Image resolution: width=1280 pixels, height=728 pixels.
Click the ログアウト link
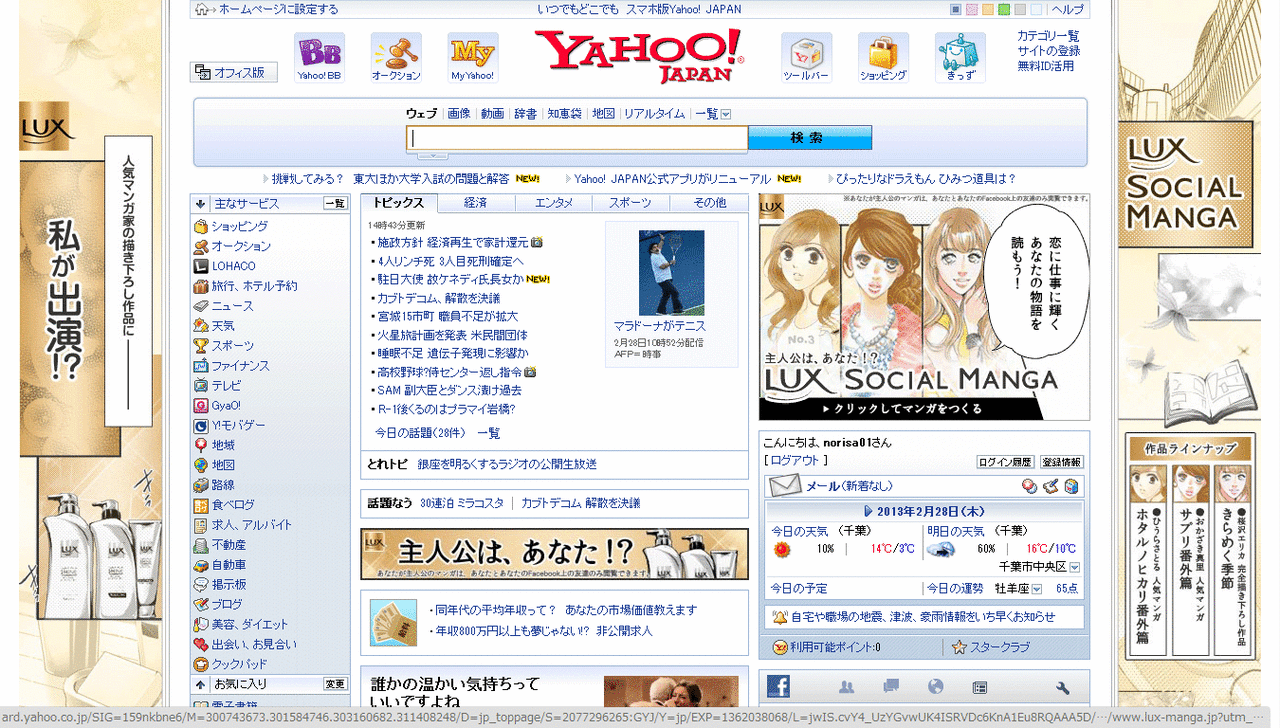click(x=795, y=460)
